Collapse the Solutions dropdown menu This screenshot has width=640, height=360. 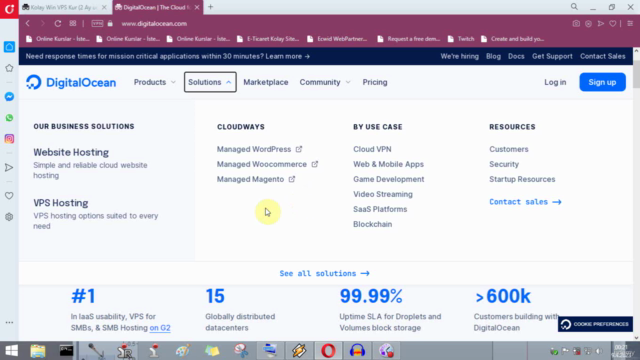[x=210, y=82]
